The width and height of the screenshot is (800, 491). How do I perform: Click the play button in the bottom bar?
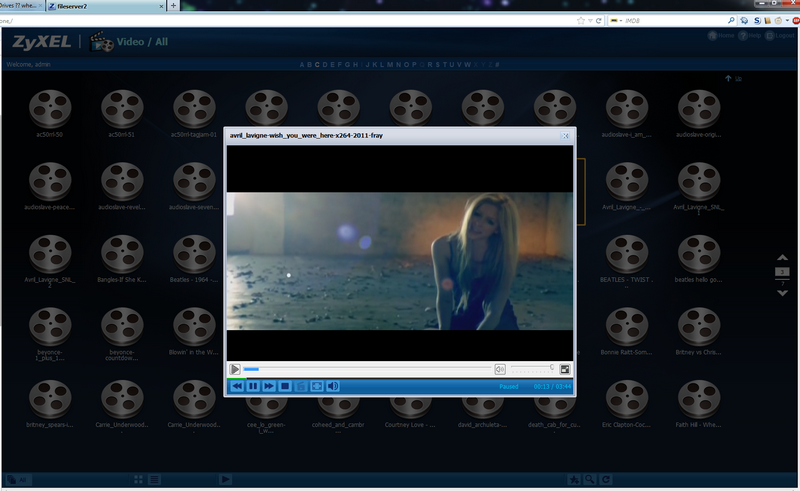click(x=225, y=479)
